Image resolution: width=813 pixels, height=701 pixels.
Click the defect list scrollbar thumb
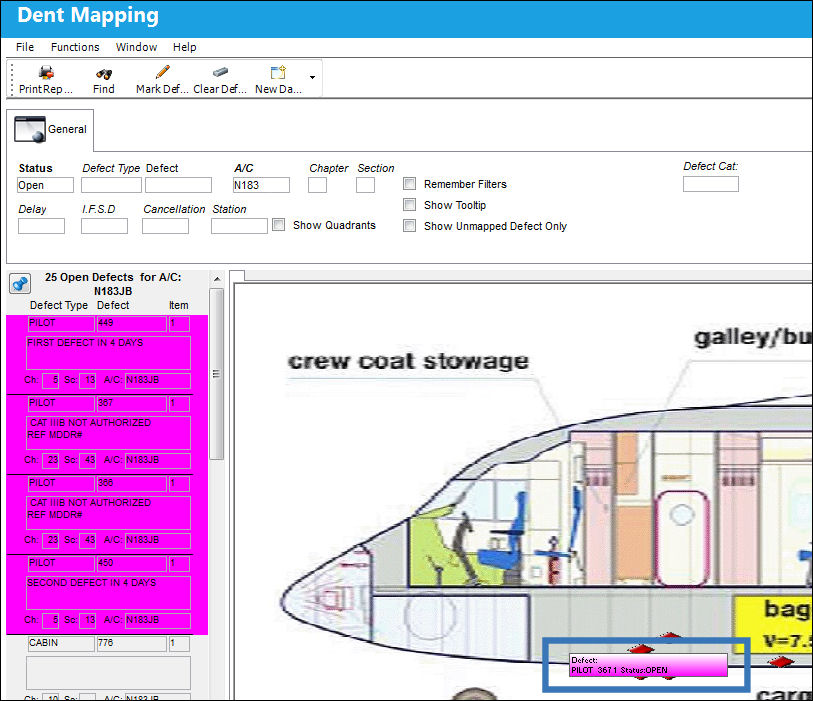pyautogui.click(x=217, y=374)
